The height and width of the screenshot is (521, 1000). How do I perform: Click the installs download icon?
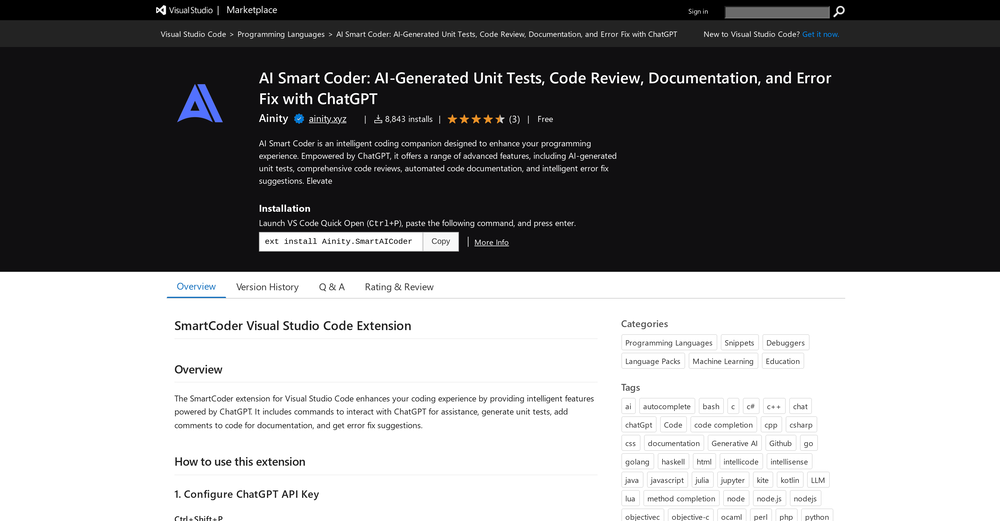click(378, 119)
